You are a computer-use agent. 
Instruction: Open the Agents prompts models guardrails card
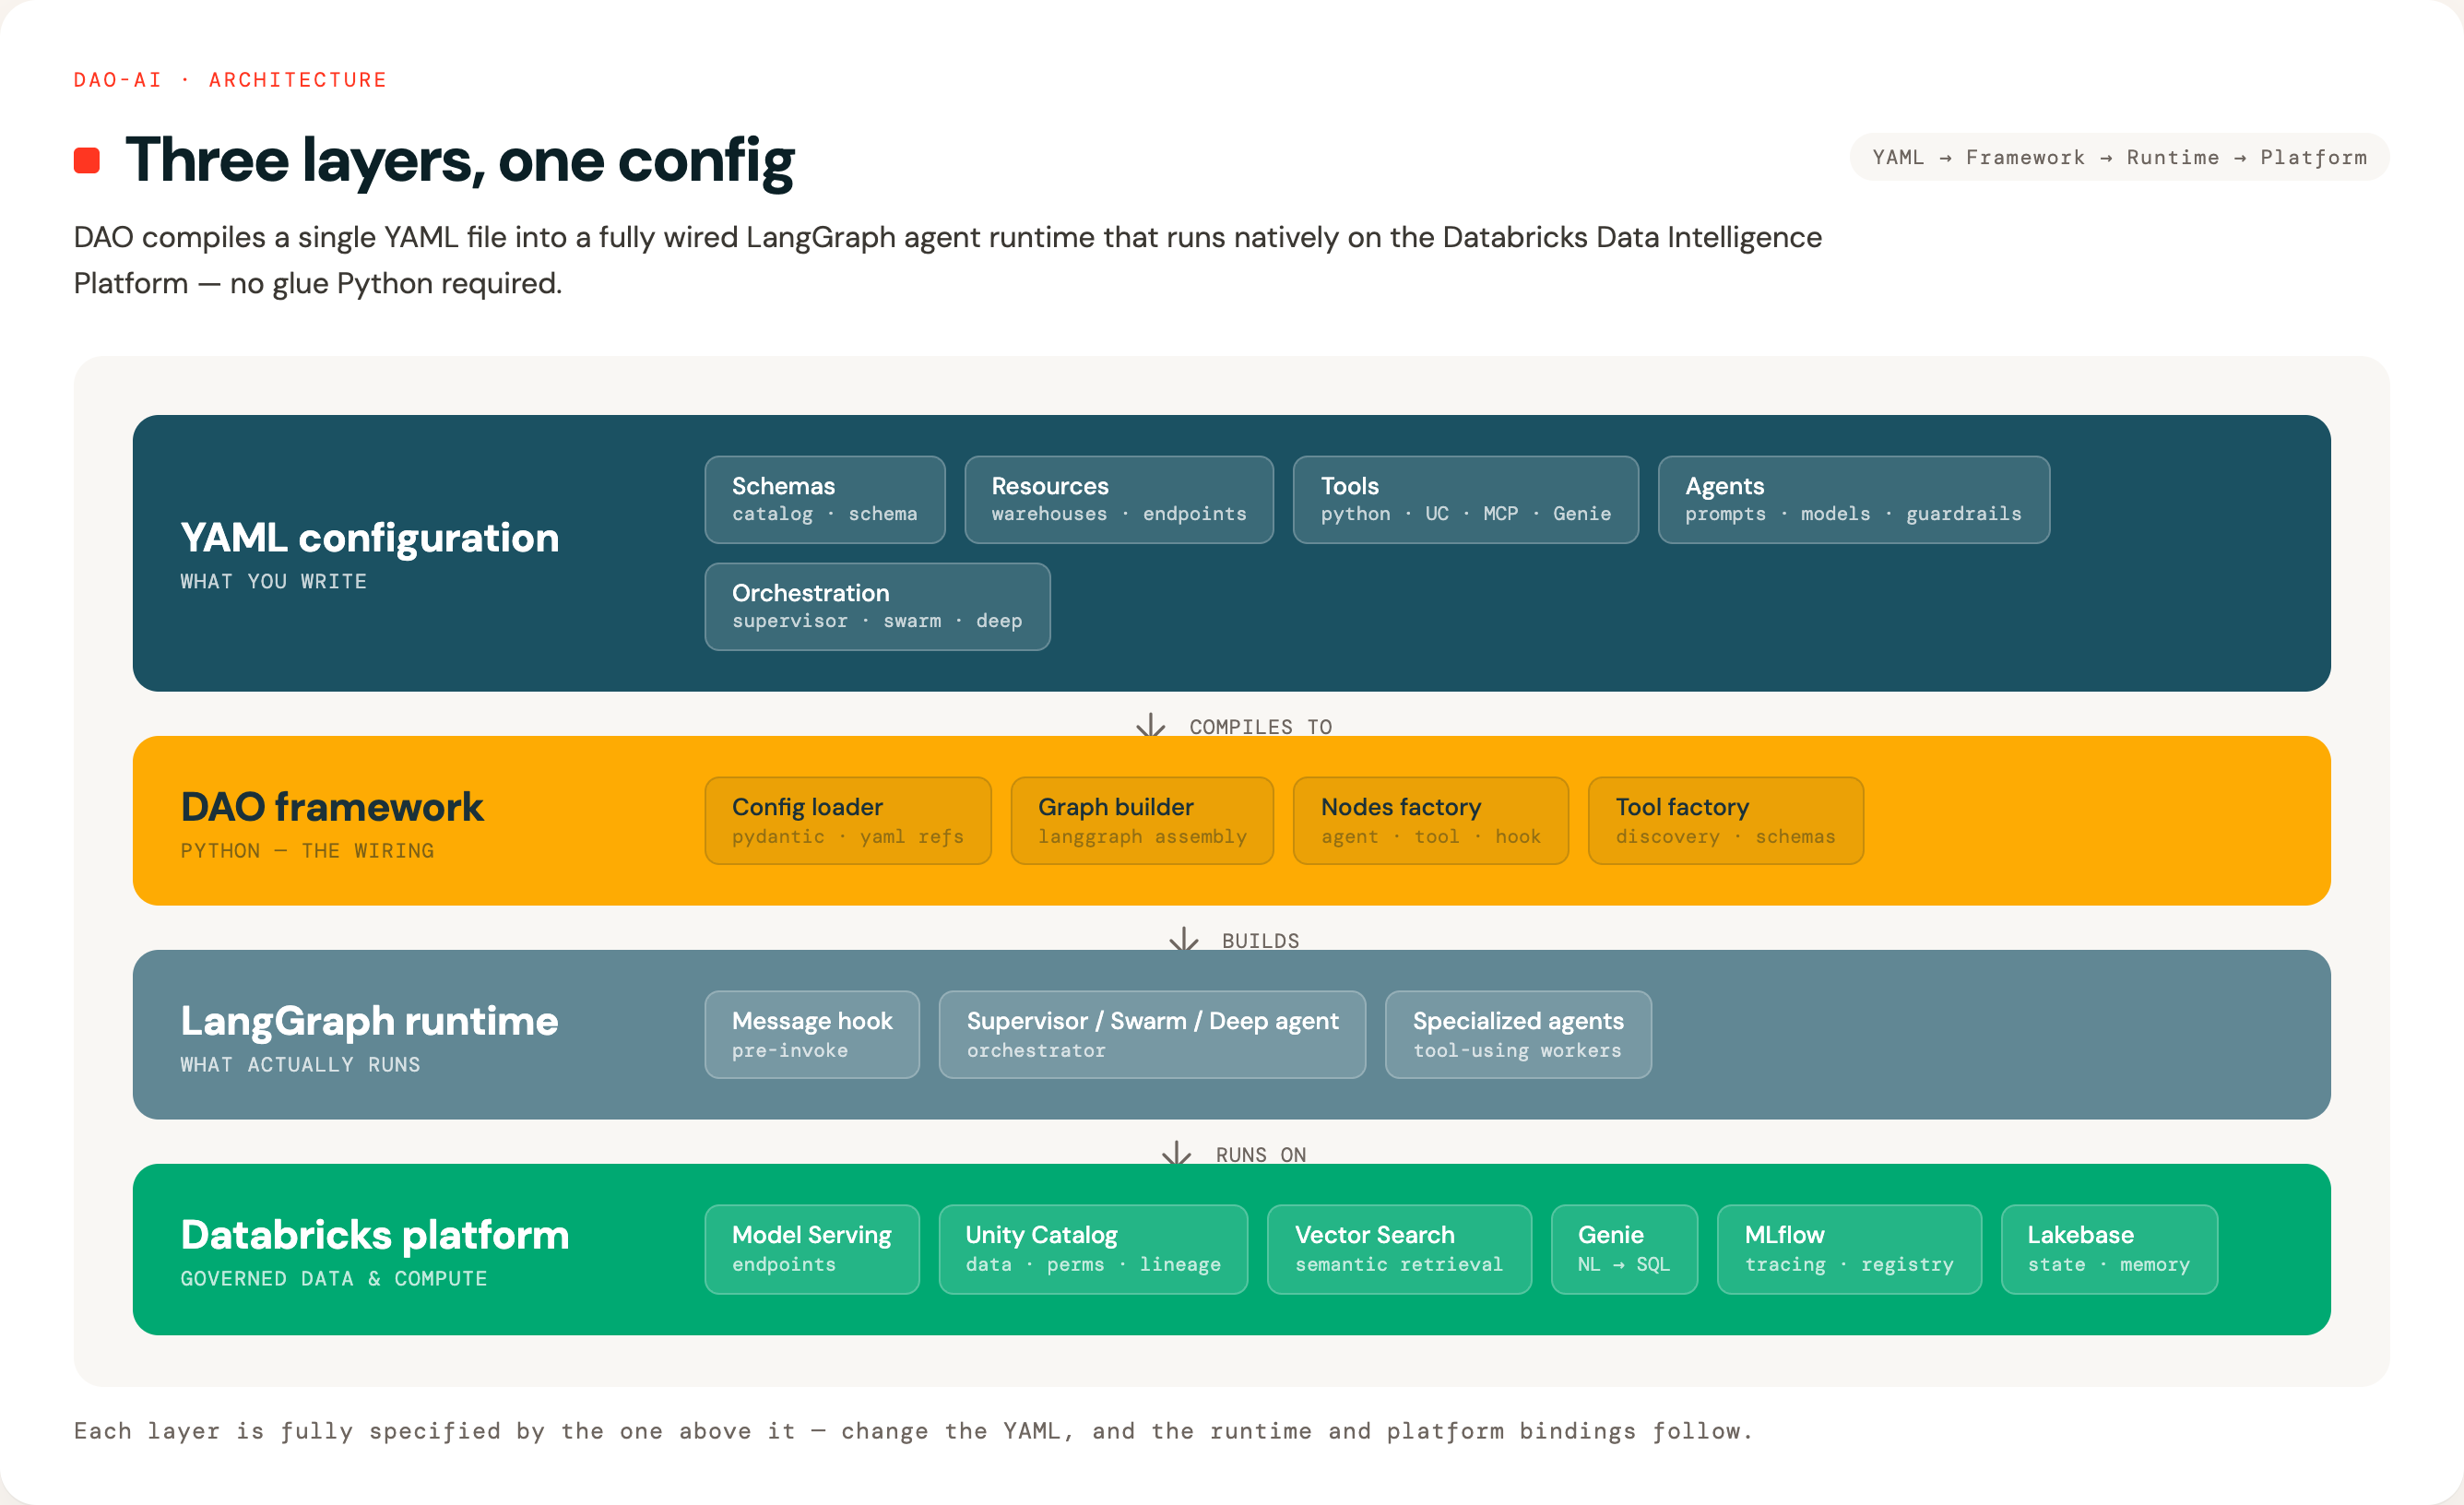[x=1853, y=499]
